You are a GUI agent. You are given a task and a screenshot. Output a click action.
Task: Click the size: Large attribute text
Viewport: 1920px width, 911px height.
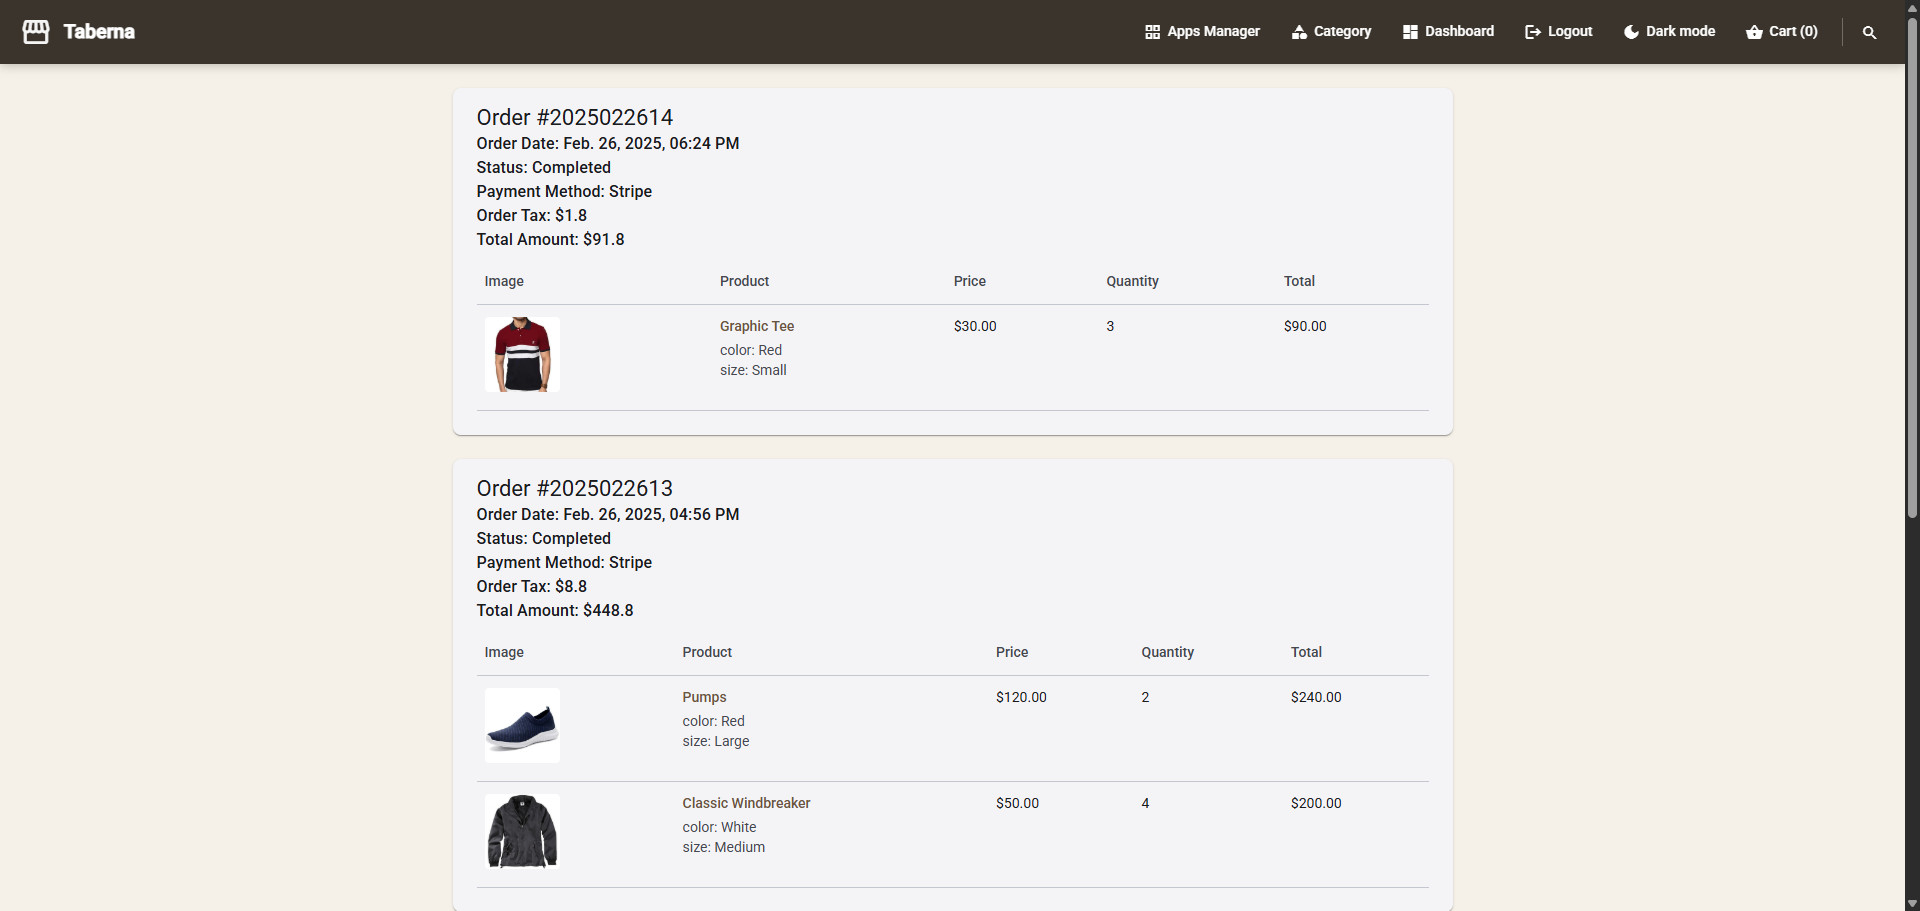[x=716, y=741]
